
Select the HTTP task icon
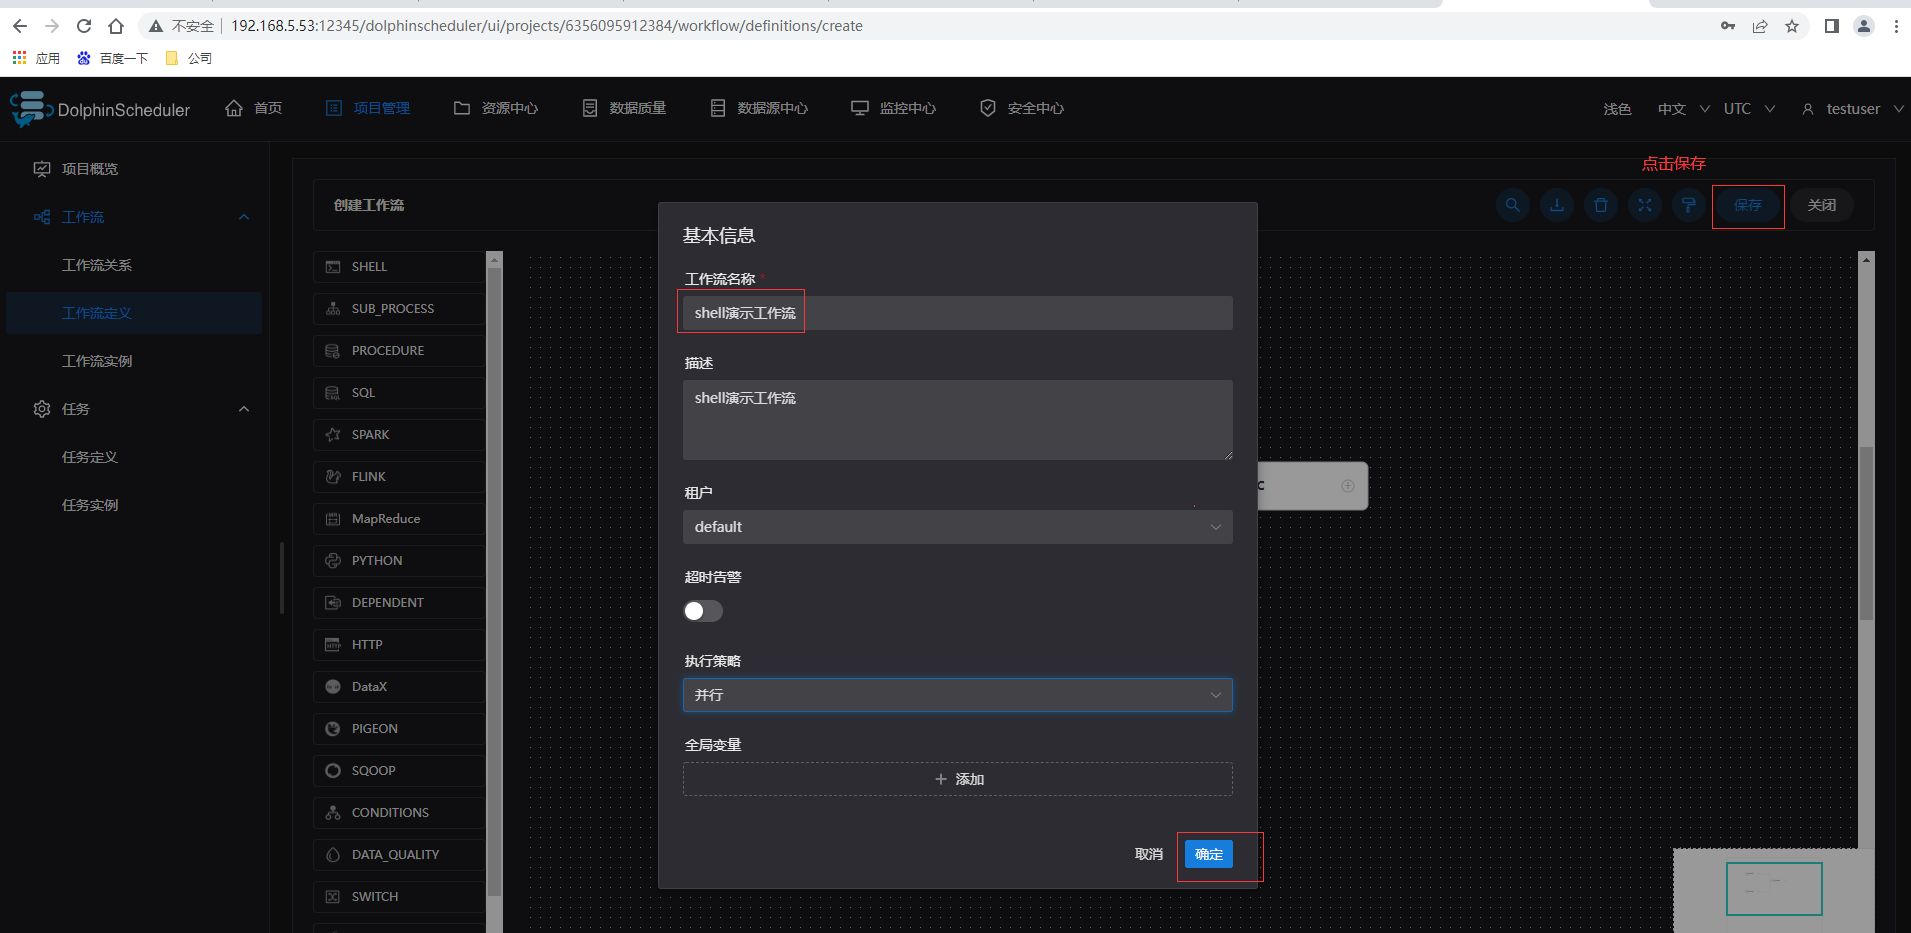(333, 645)
